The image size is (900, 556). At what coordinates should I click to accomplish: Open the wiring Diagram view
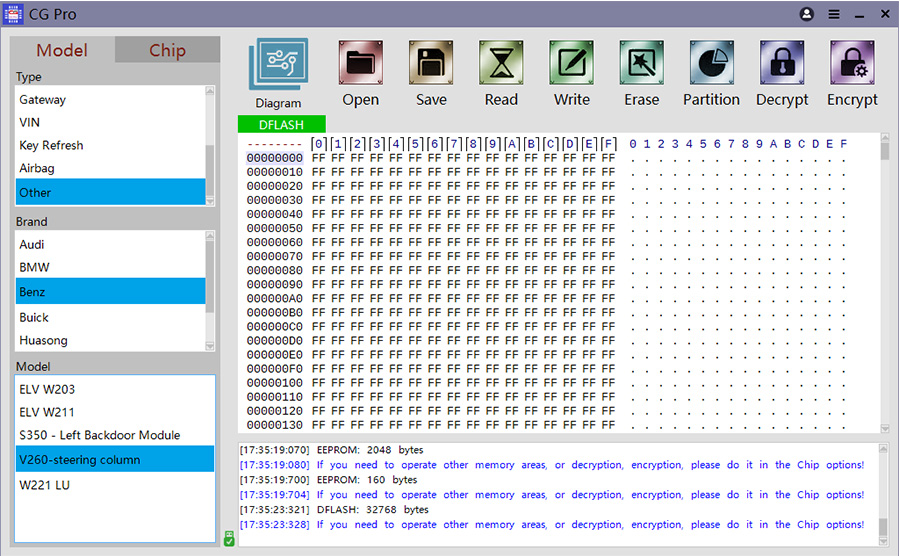278,67
